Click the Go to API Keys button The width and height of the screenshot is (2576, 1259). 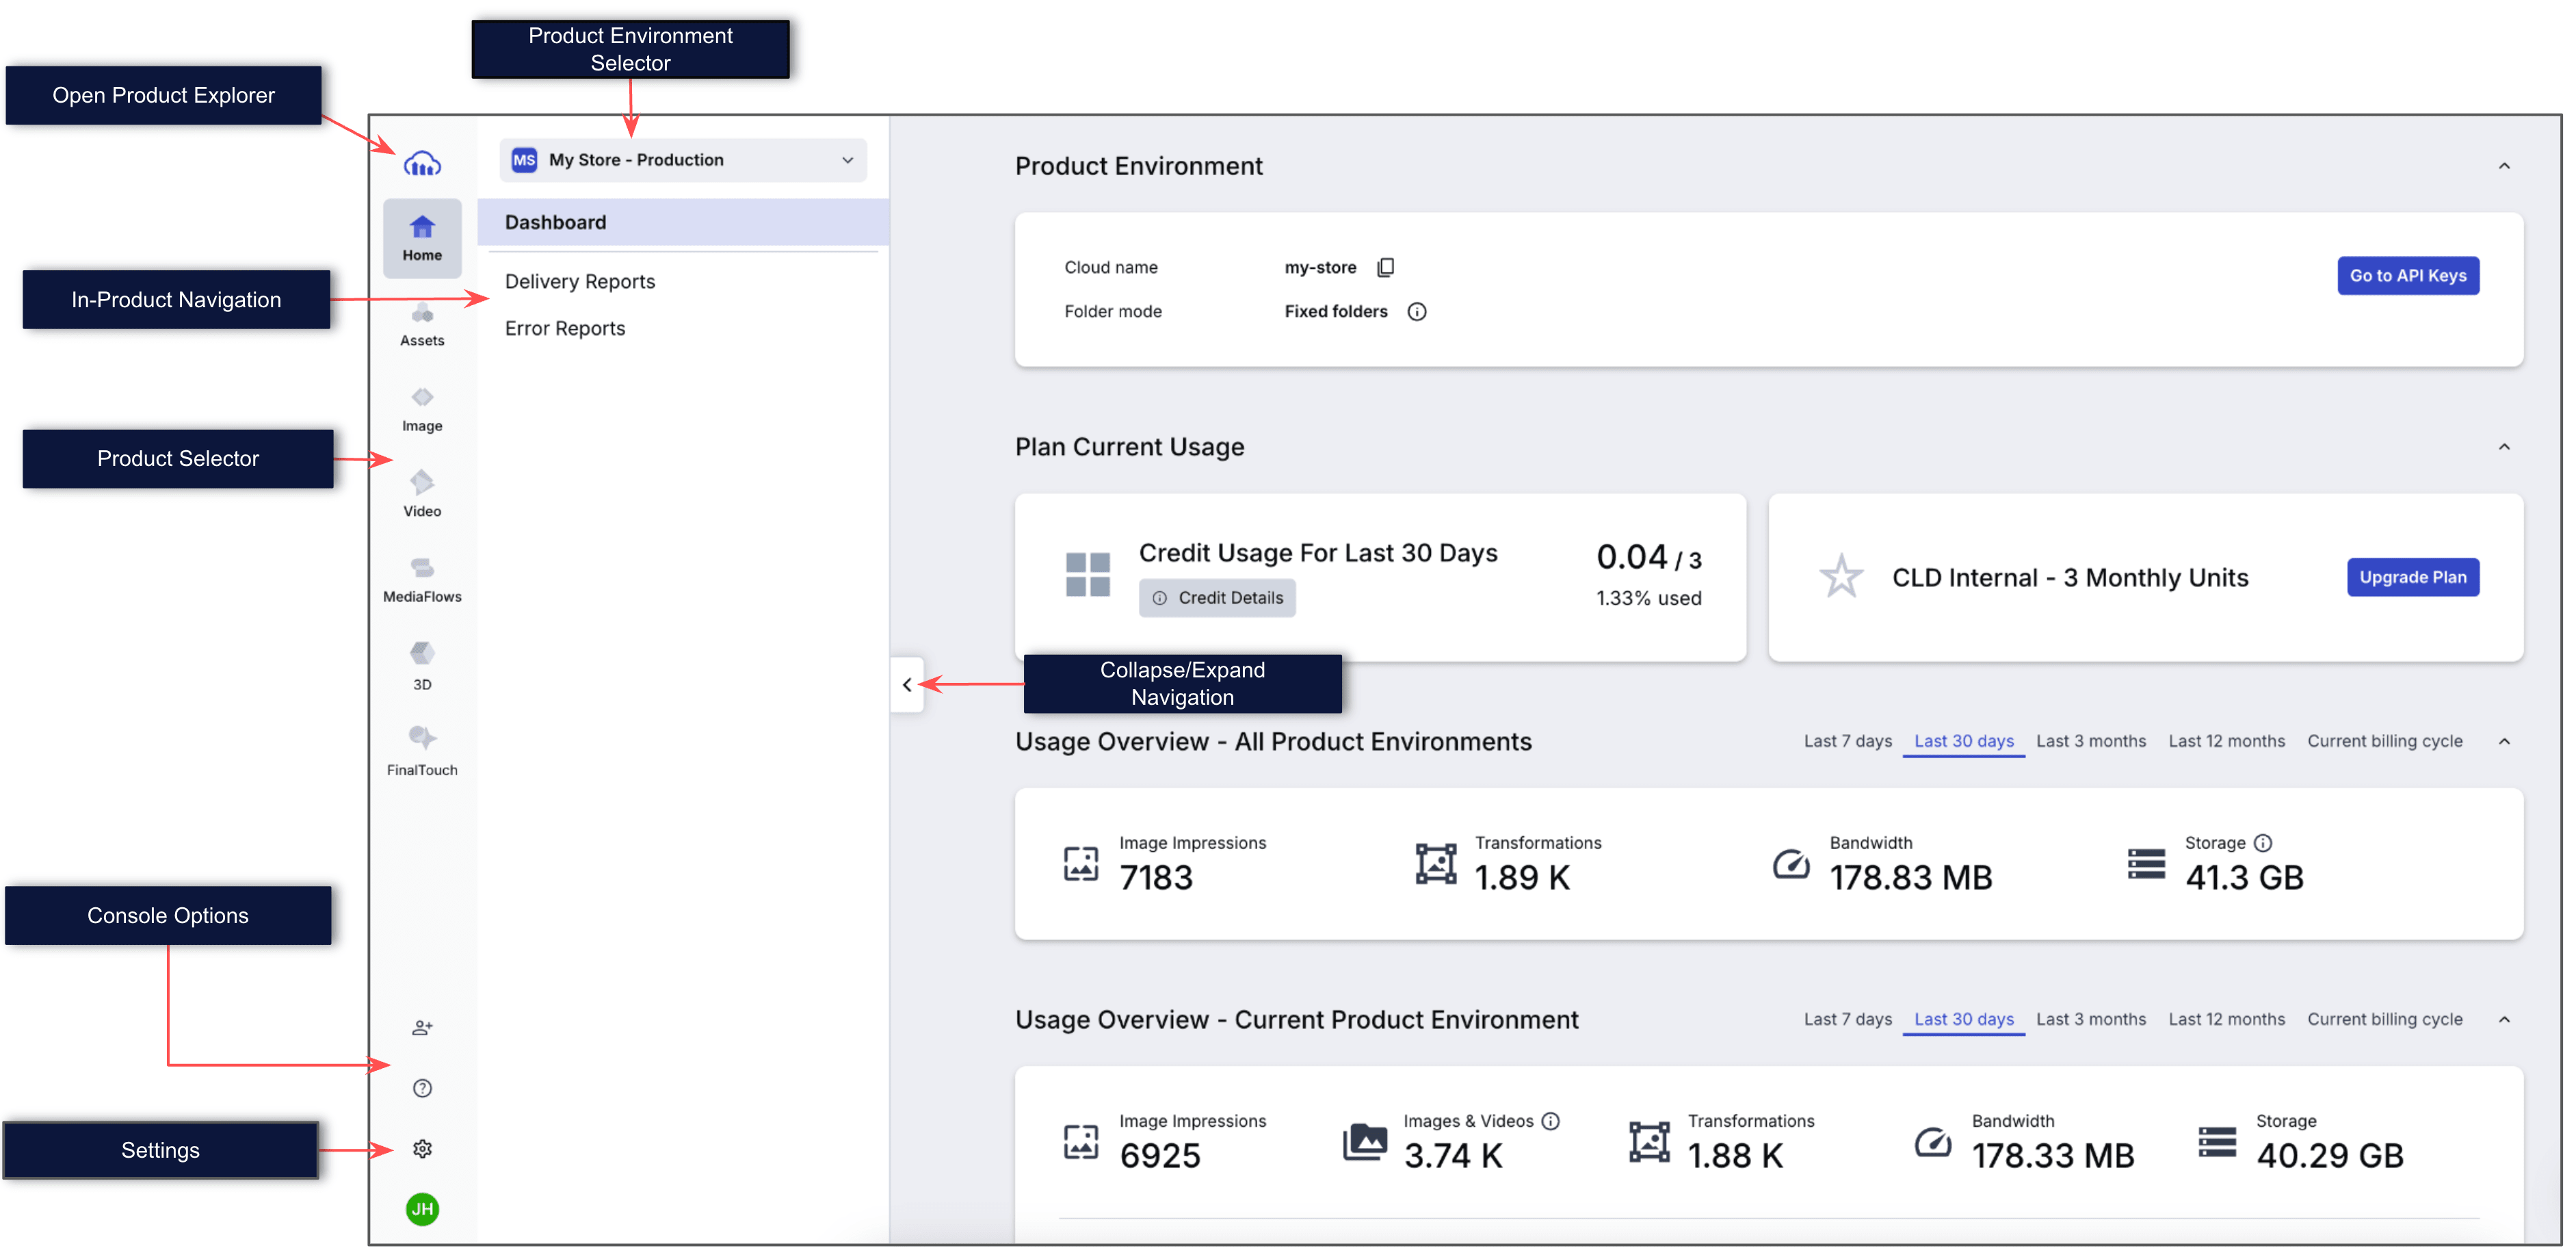pos(2407,276)
